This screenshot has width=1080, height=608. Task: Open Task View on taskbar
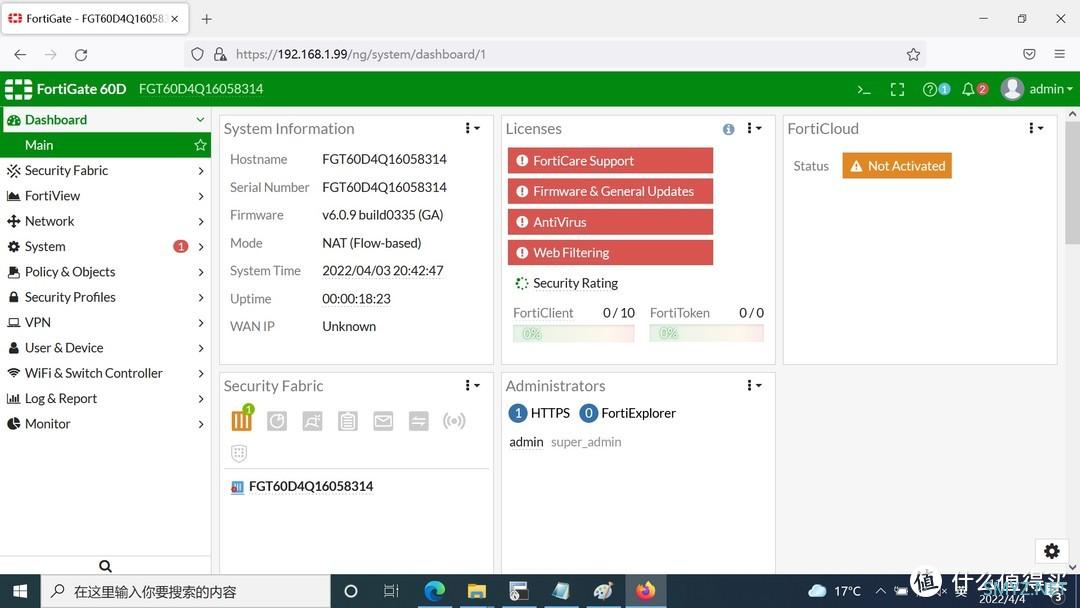pos(391,591)
